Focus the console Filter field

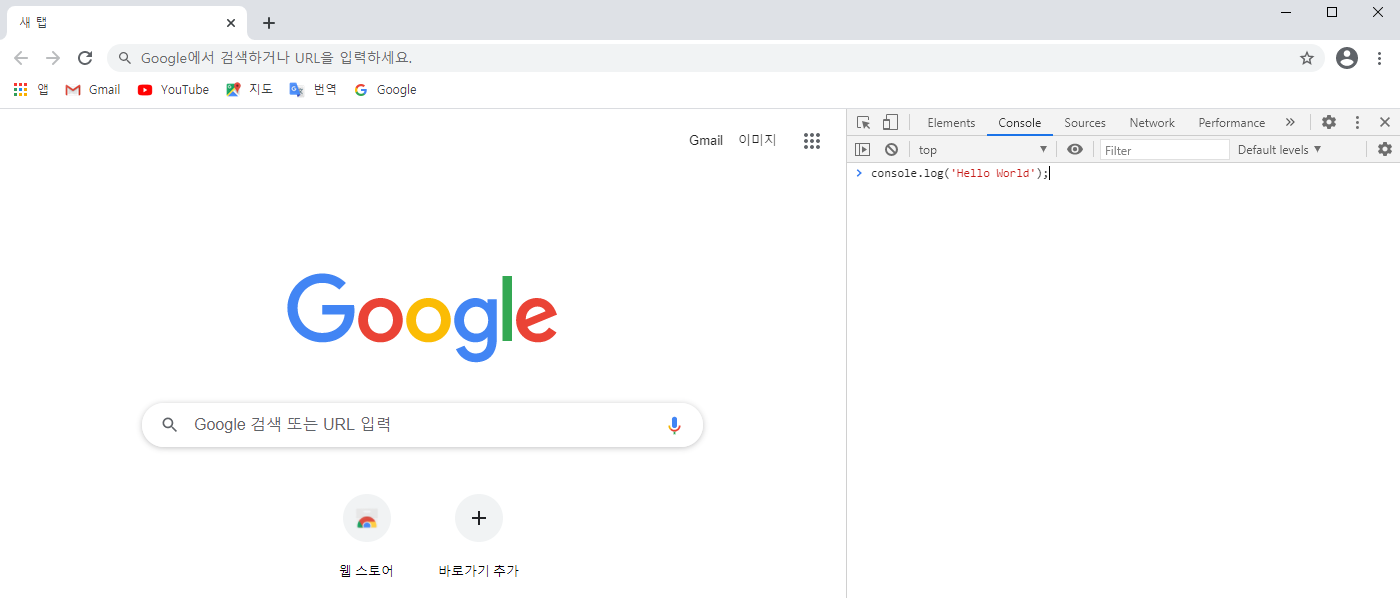1165,150
